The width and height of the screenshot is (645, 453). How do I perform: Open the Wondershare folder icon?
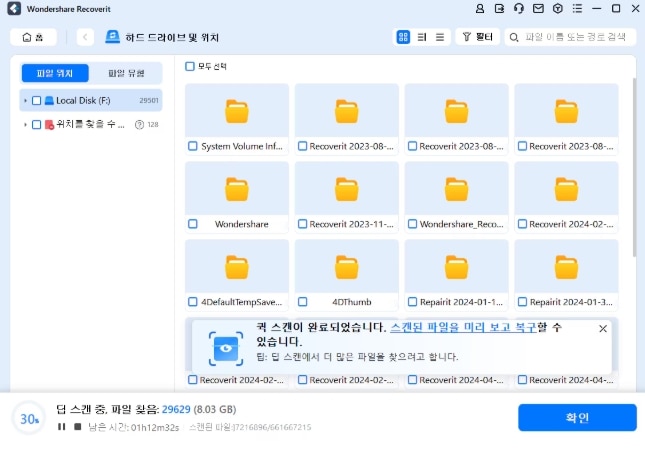[x=237, y=189]
